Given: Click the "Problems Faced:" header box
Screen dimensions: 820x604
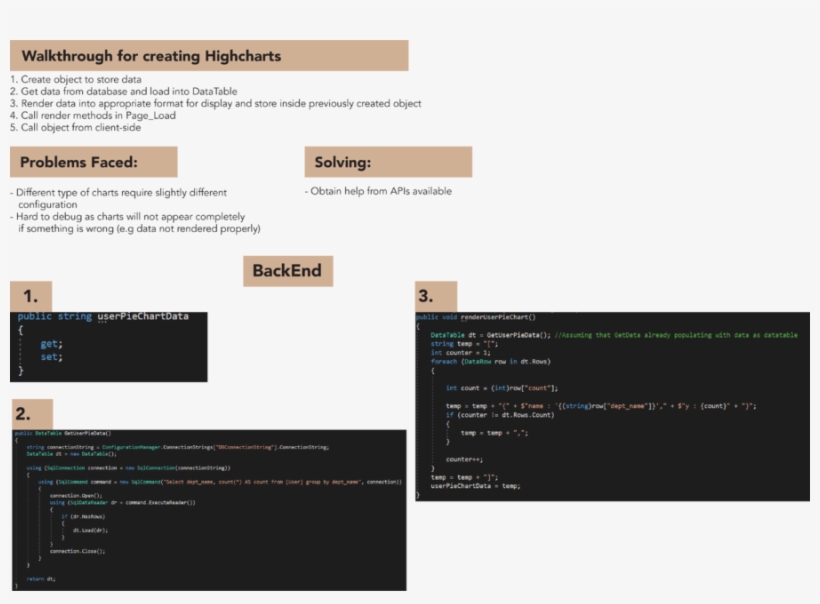Looking at the screenshot, I should [x=93, y=162].
